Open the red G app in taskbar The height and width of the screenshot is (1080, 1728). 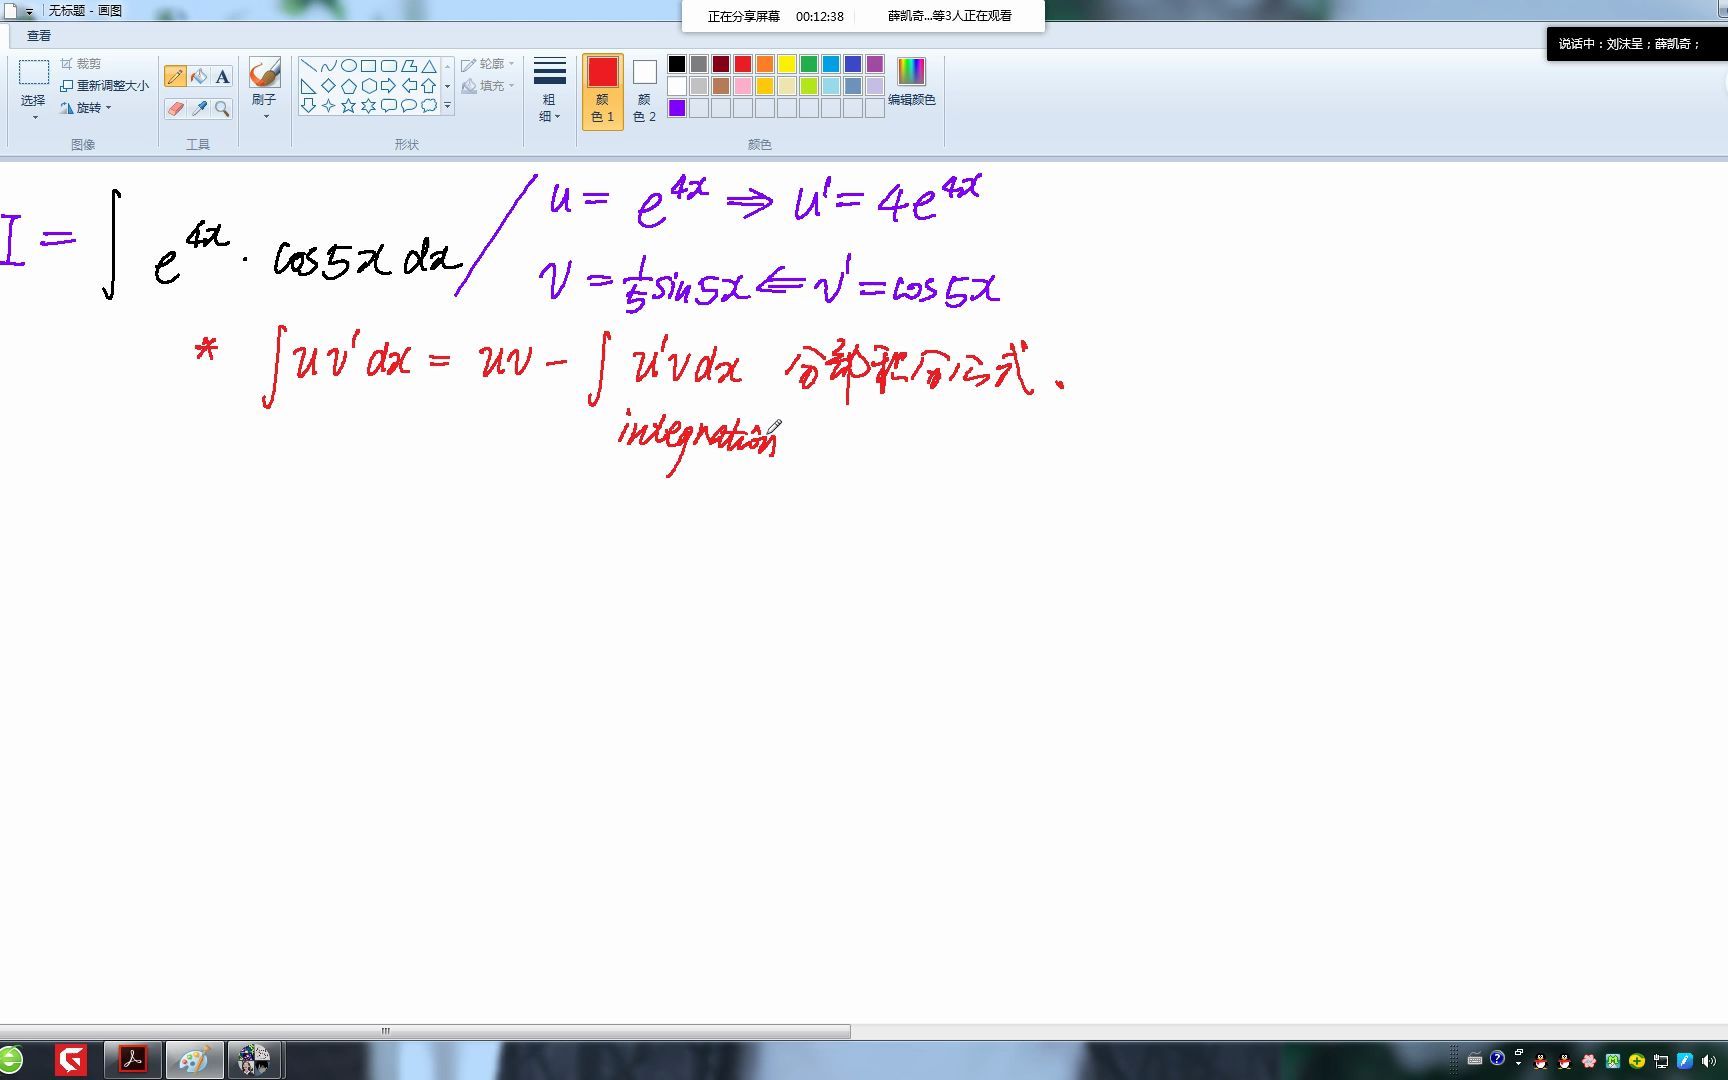(x=71, y=1059)
